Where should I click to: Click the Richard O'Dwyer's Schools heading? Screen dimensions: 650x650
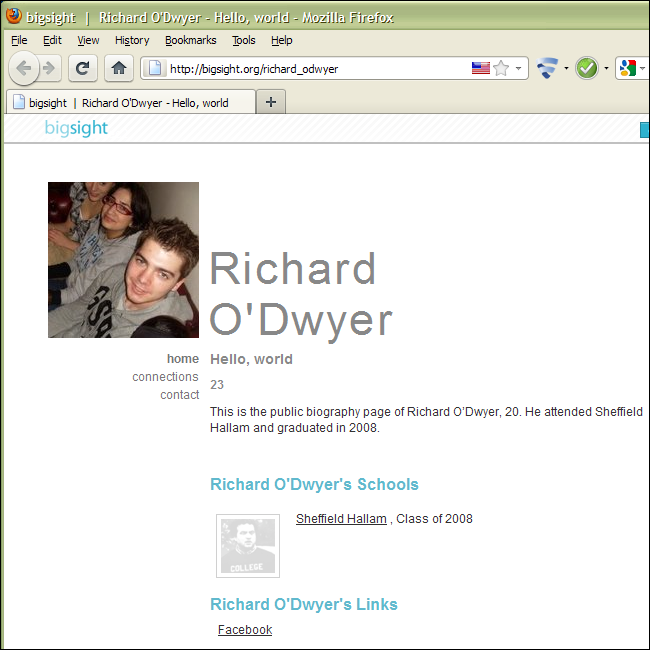click(314, 484)
